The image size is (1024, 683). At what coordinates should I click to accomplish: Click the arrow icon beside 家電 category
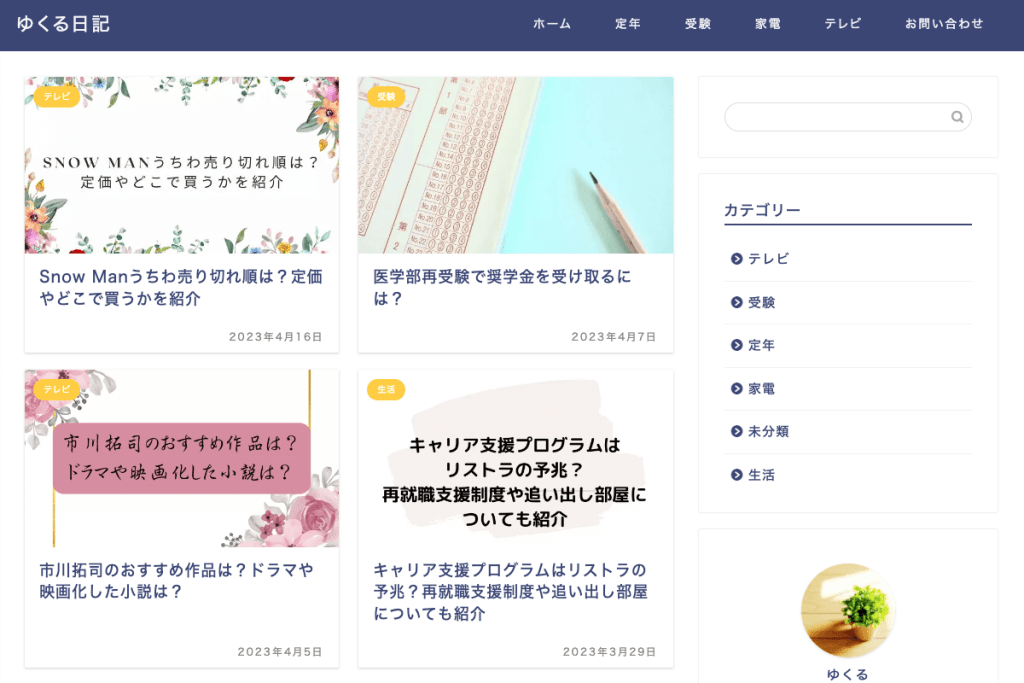click(x=737, y=389)
